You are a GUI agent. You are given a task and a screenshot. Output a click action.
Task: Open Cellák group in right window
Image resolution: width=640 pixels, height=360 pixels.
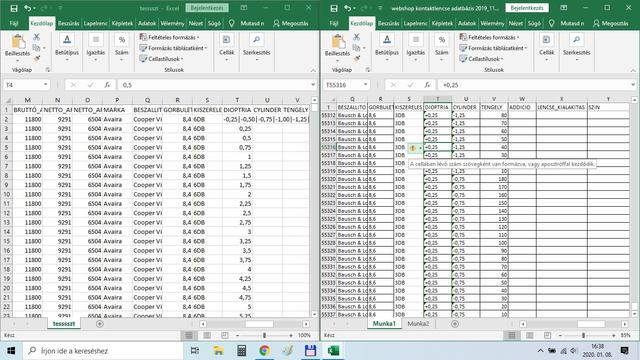point(547,48)
